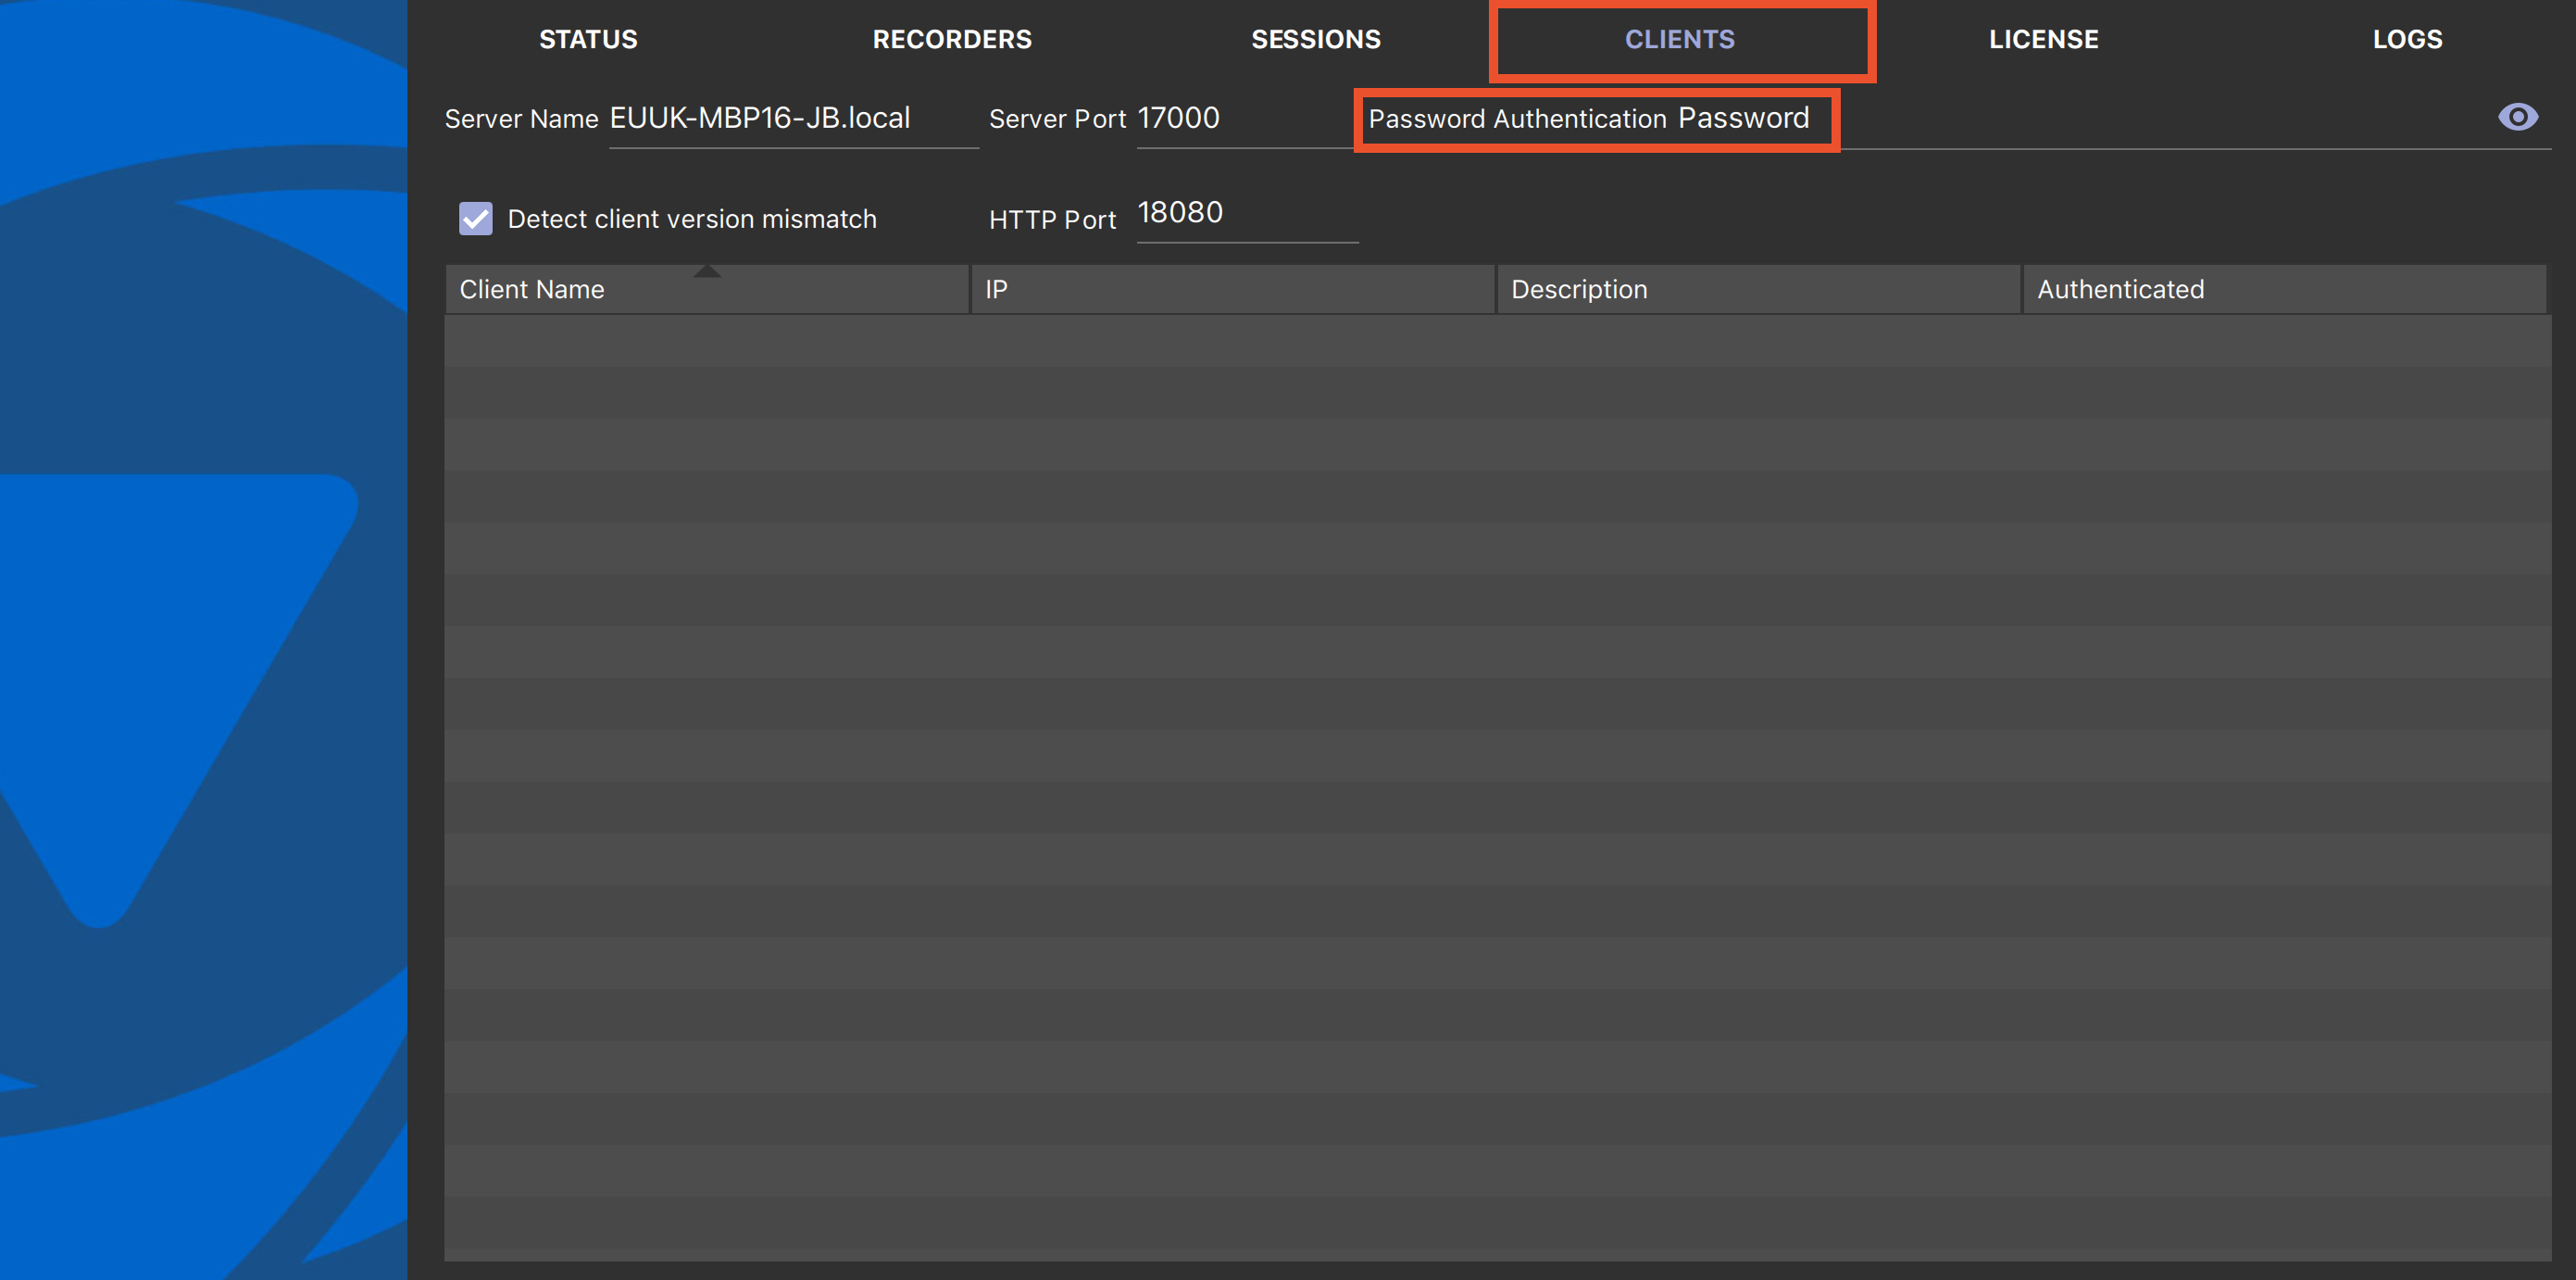Sort by IP column header

[x=1233, y=289]
